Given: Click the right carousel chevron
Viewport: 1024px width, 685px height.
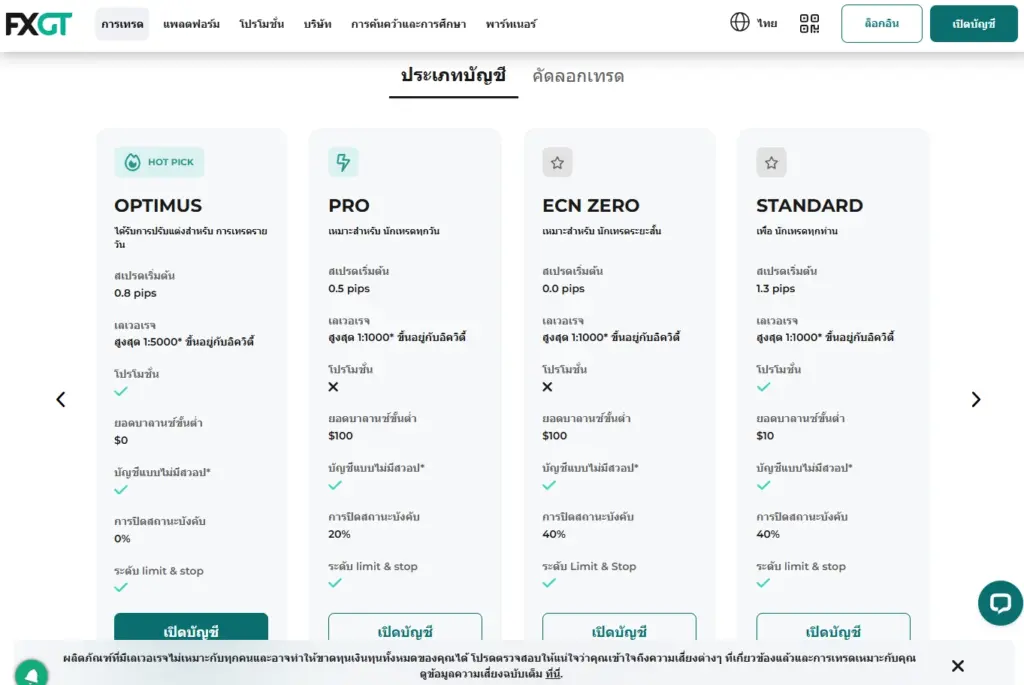Looking at the screenshot, I should [975, 399].
